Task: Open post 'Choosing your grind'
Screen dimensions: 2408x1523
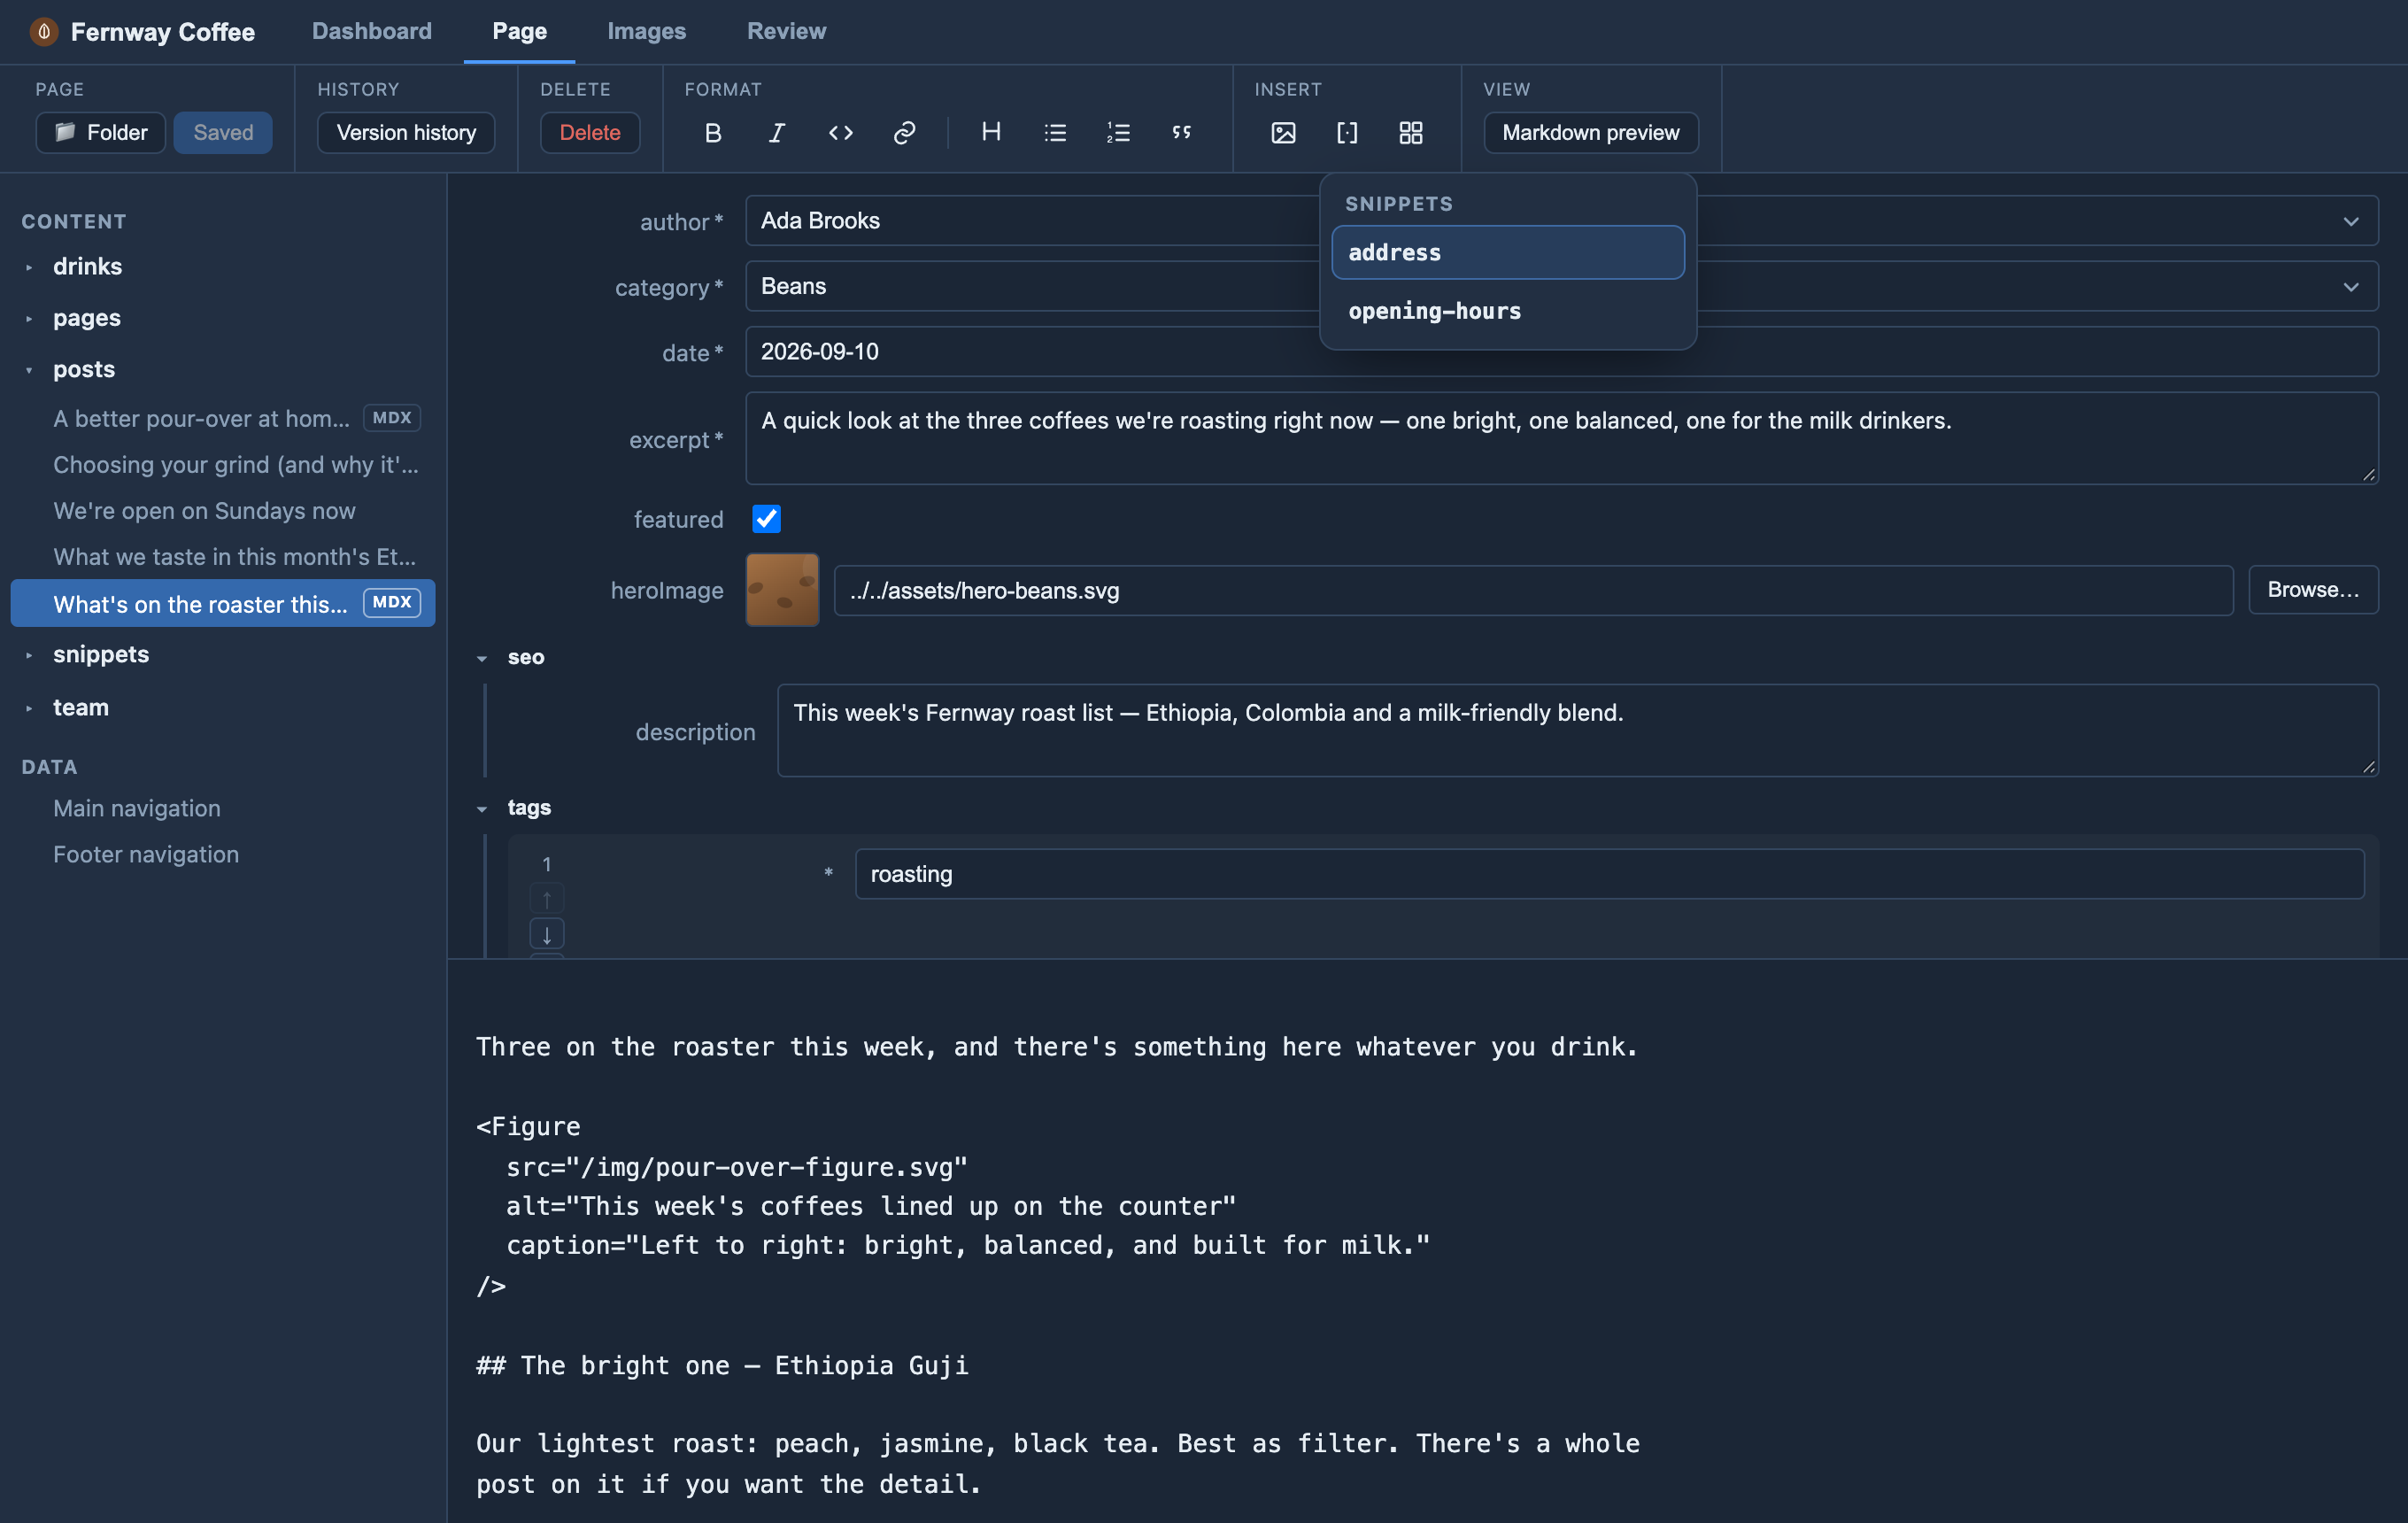Action: pos(223,464)
